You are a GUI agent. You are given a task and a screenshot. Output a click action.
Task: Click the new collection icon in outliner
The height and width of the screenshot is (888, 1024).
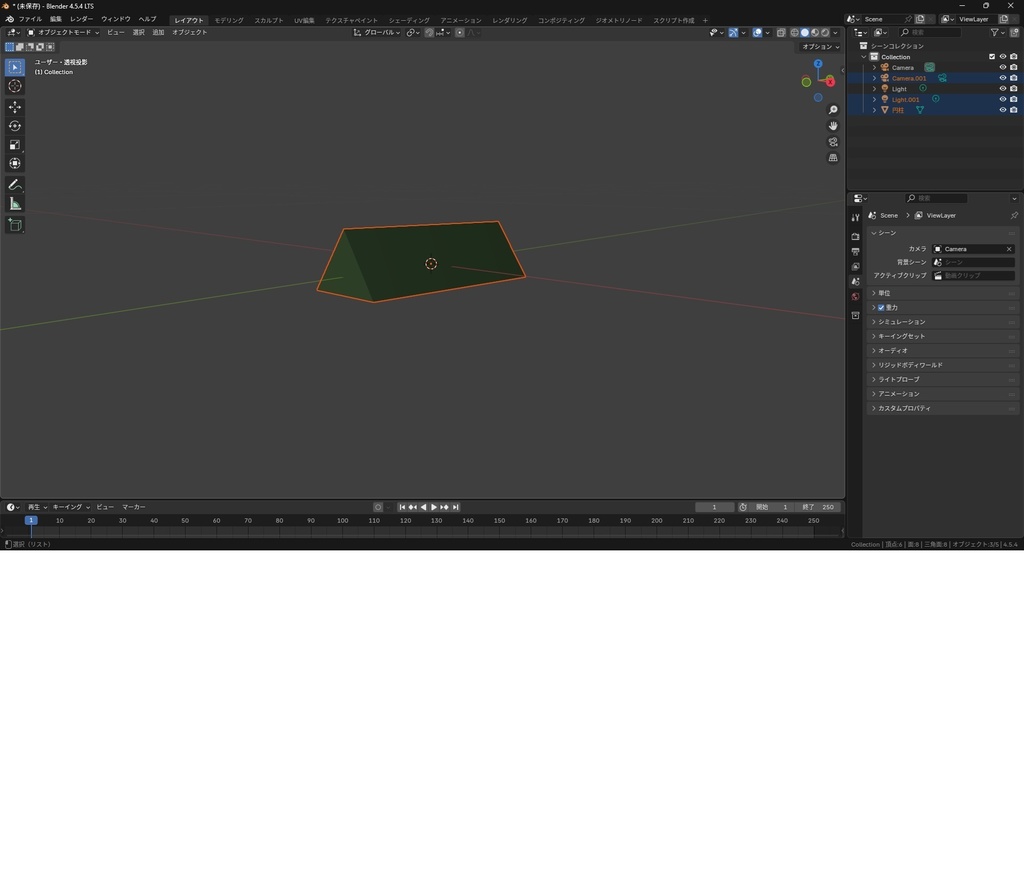pos(1014,32)
